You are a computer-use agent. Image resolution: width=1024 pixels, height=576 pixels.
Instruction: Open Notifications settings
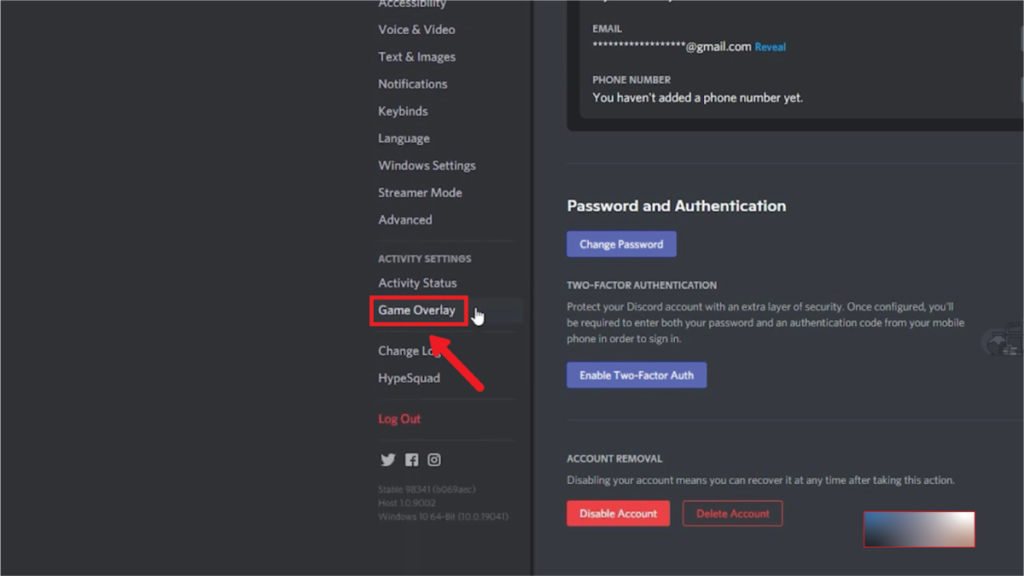point(413,84)
